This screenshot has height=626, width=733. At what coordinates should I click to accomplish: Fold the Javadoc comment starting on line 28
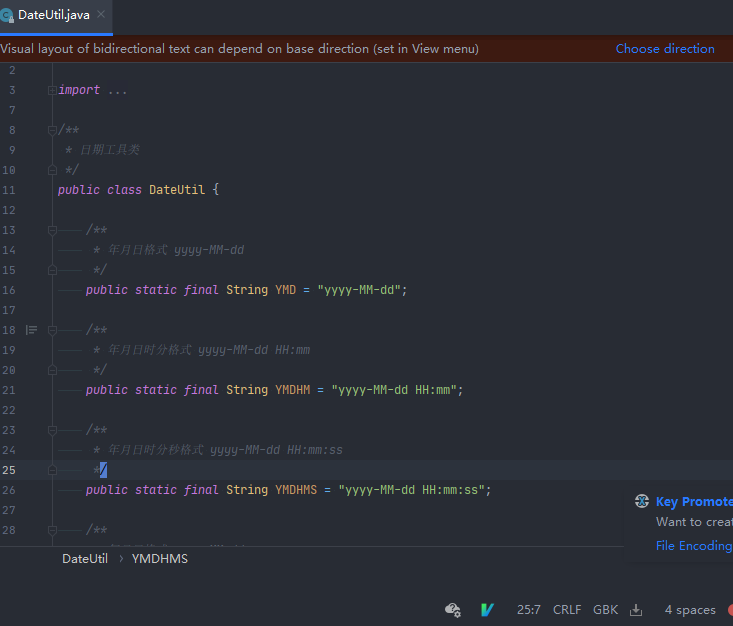point(52,530)
